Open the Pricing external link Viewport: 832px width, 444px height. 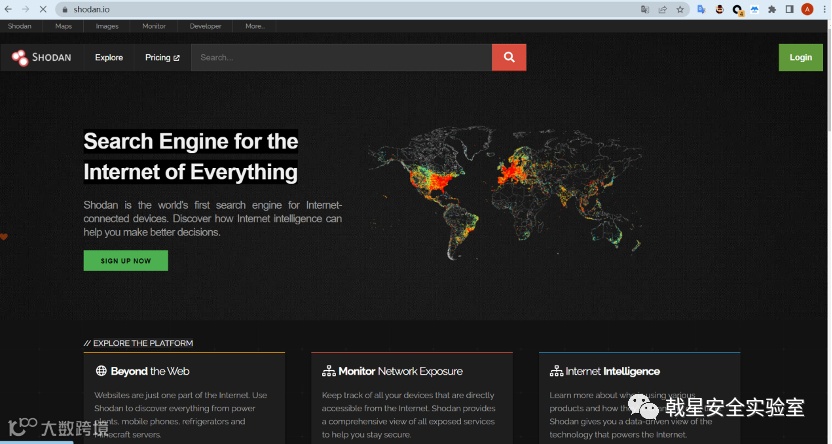(162, 57)
